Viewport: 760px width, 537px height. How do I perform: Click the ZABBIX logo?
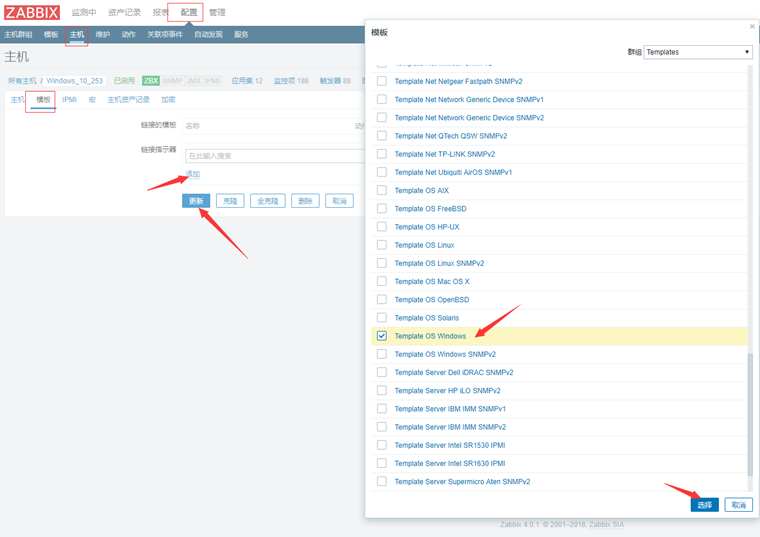[32, 12]
